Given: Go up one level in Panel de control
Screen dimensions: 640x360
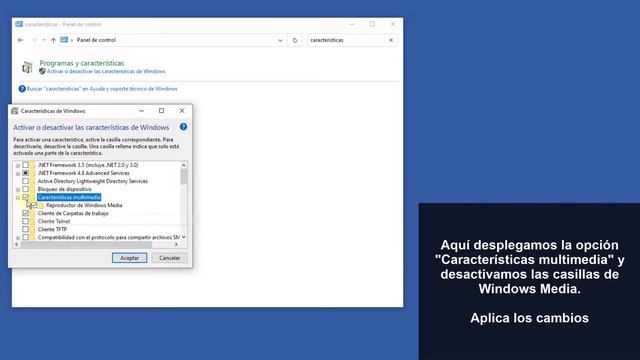Looking at the screenshot, I should pyautogui.click(x=53, y=40).
